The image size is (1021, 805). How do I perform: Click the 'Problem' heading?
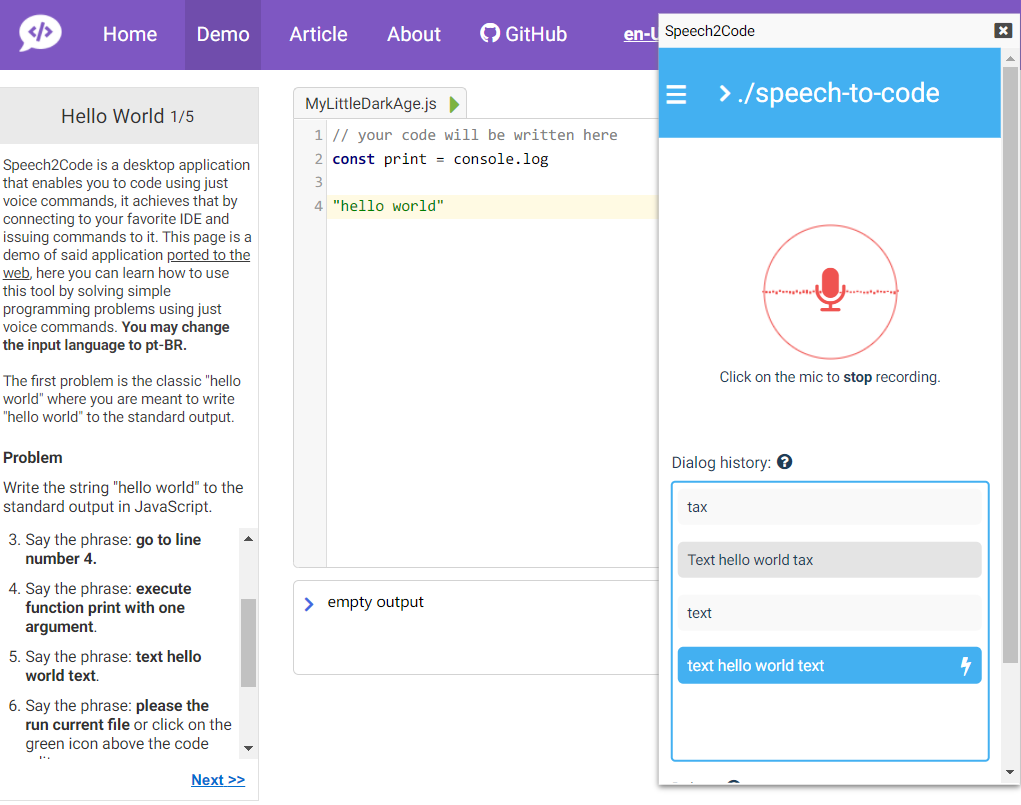33,458
